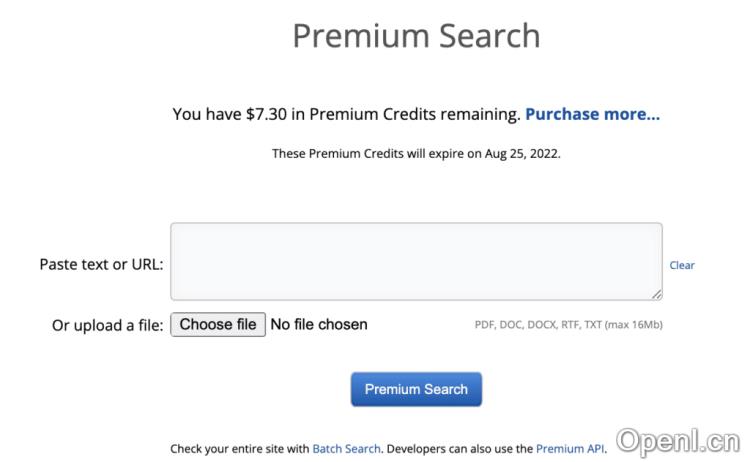Image resolution: width=750 pixels, height=462 pixels.
Task: Click the Or upload a file label
Action: coord(107,325)
